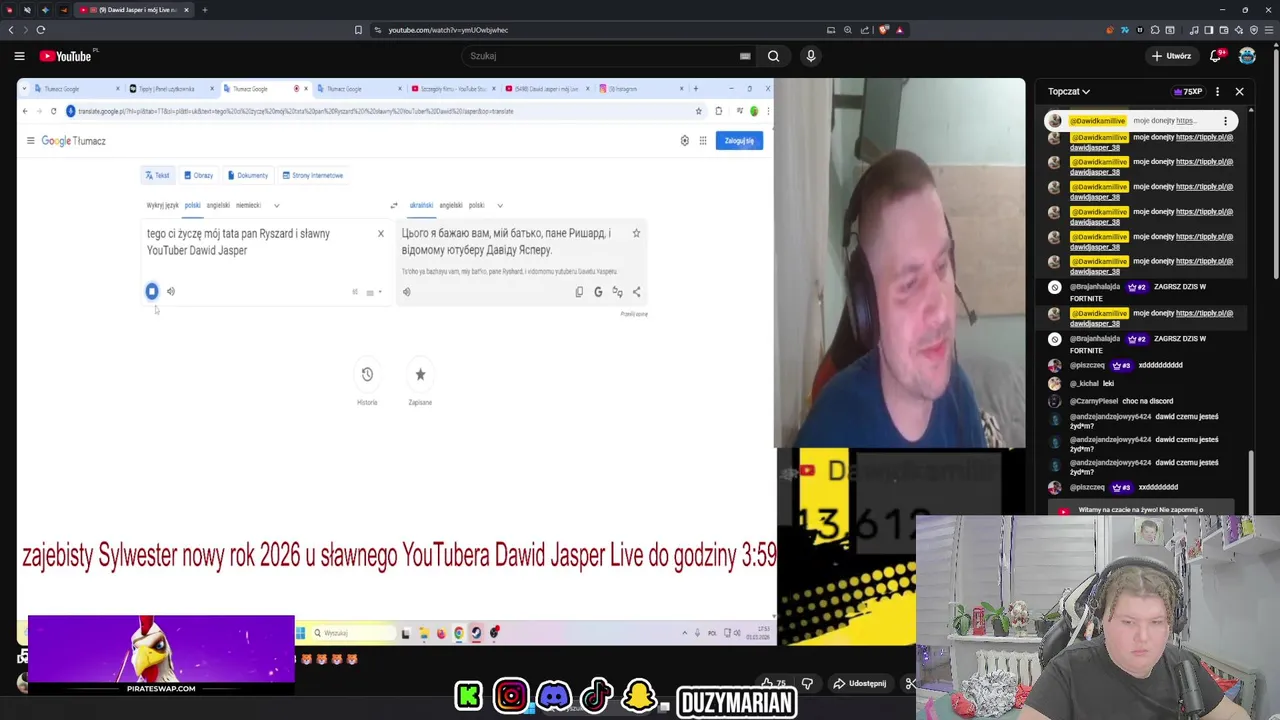Close the live chat panel

1239,91
